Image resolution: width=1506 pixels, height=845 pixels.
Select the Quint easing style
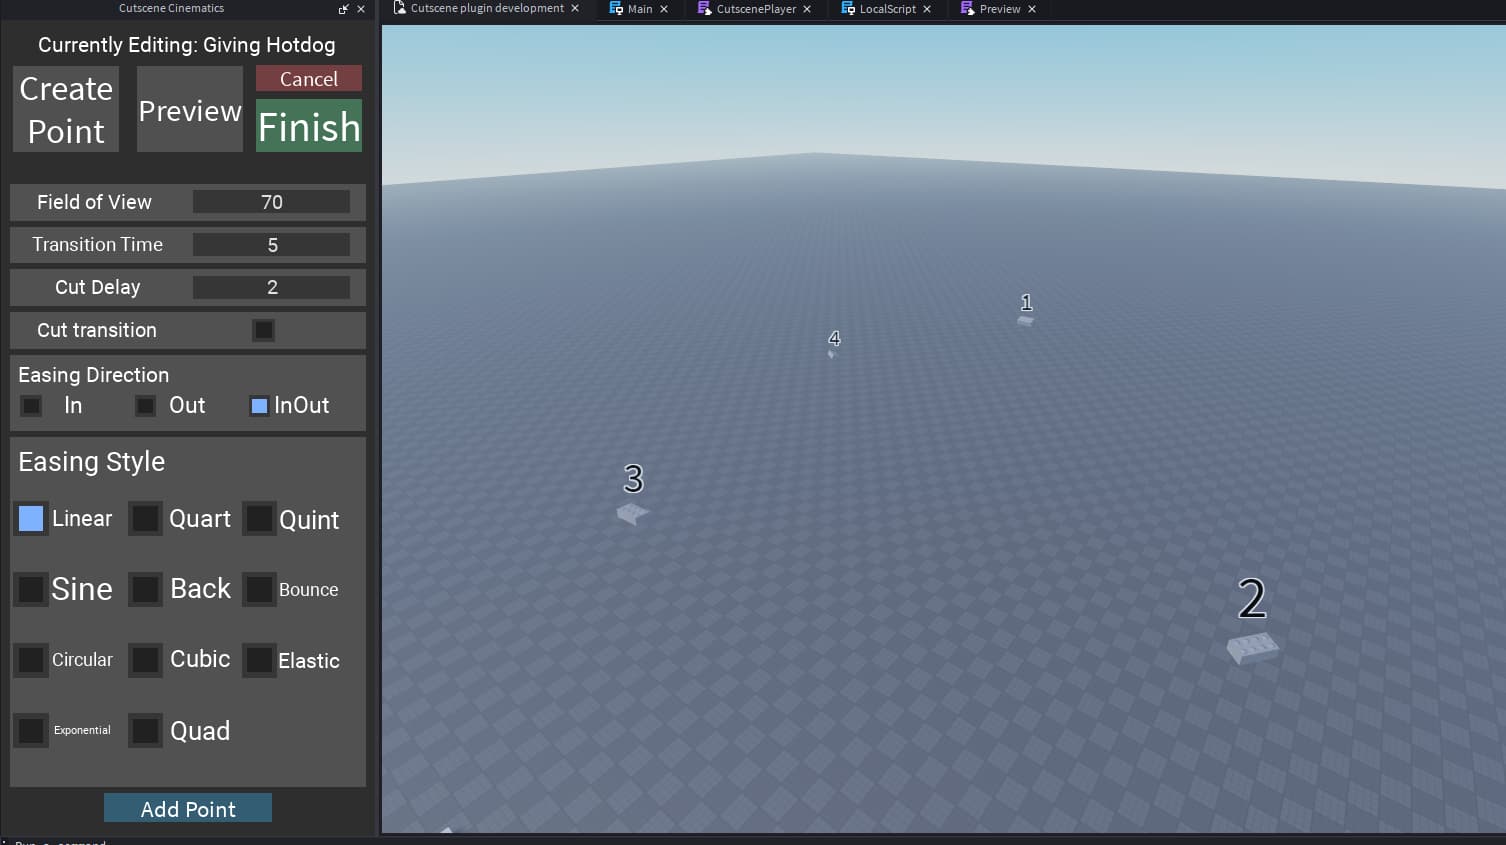click(259, 518)
